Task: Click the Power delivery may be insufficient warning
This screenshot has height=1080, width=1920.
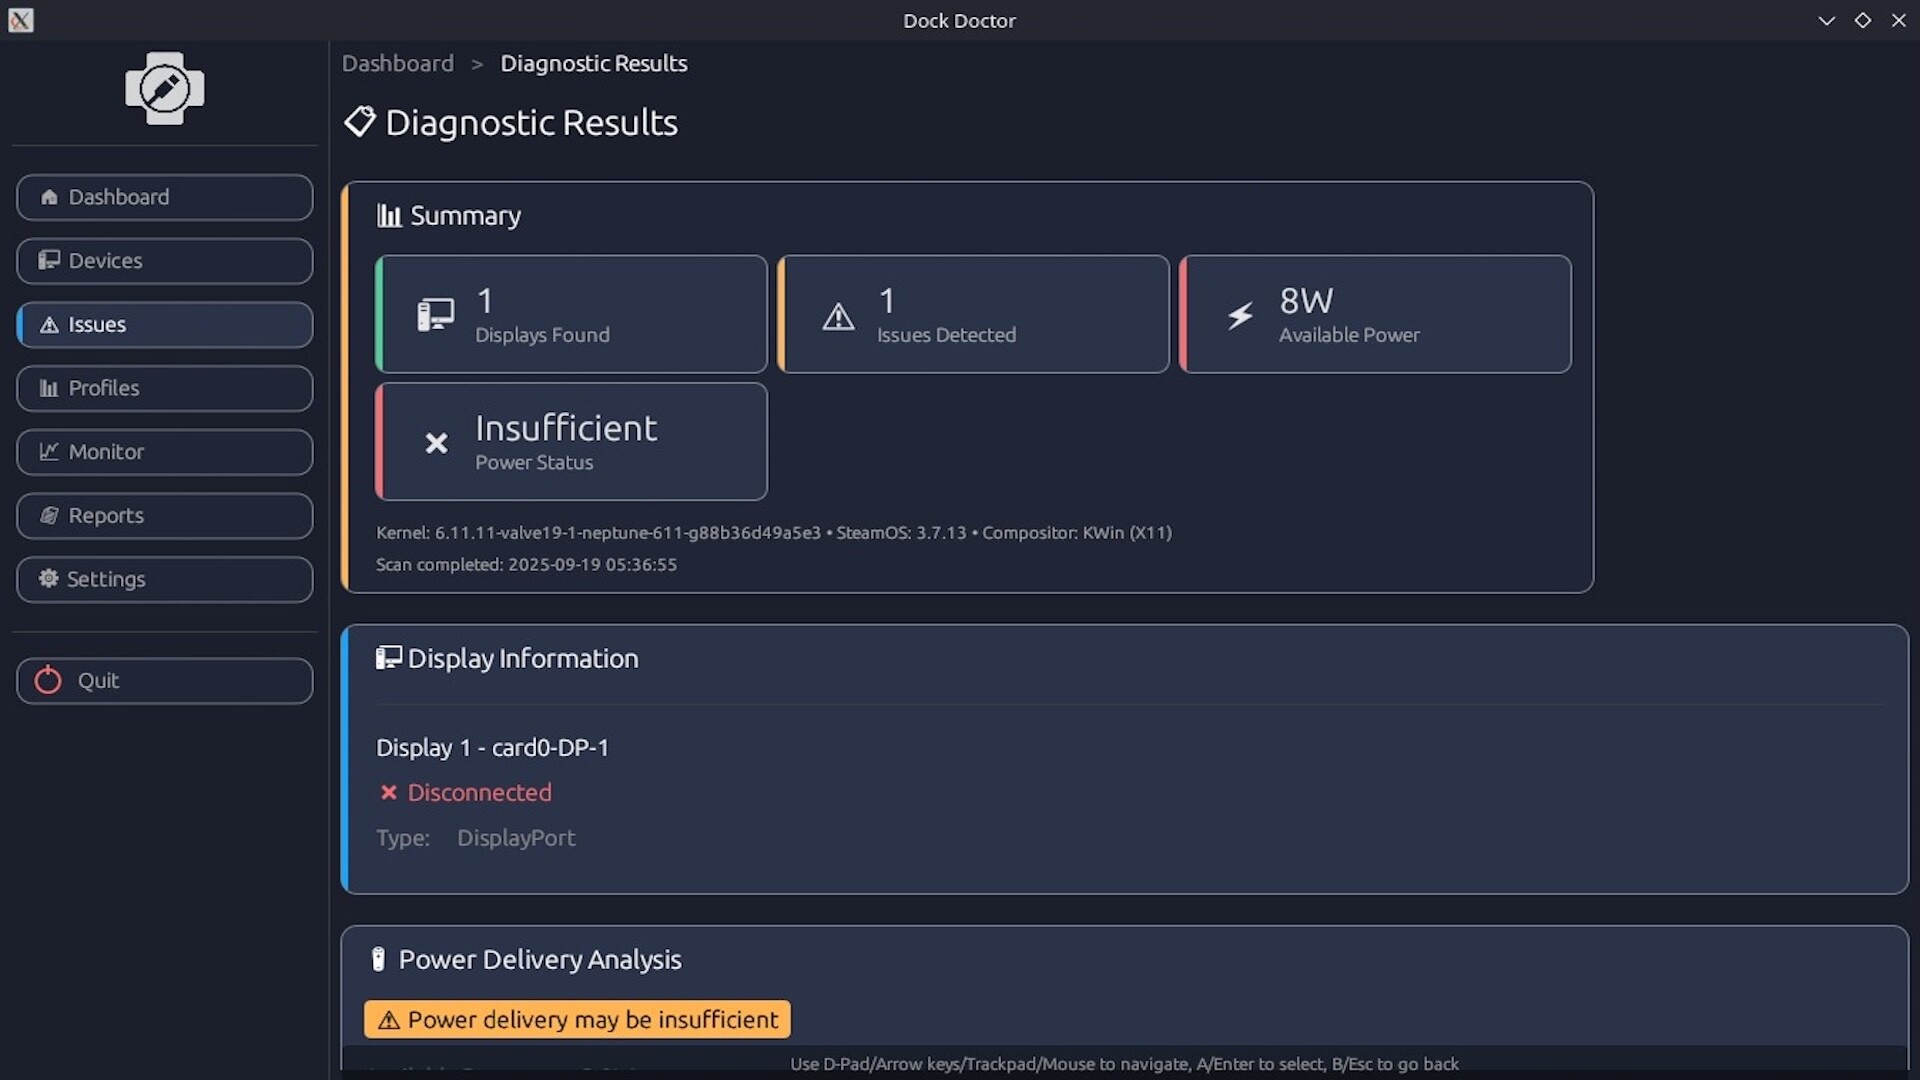Action: pyautogui.click(x=577, y=1019)
